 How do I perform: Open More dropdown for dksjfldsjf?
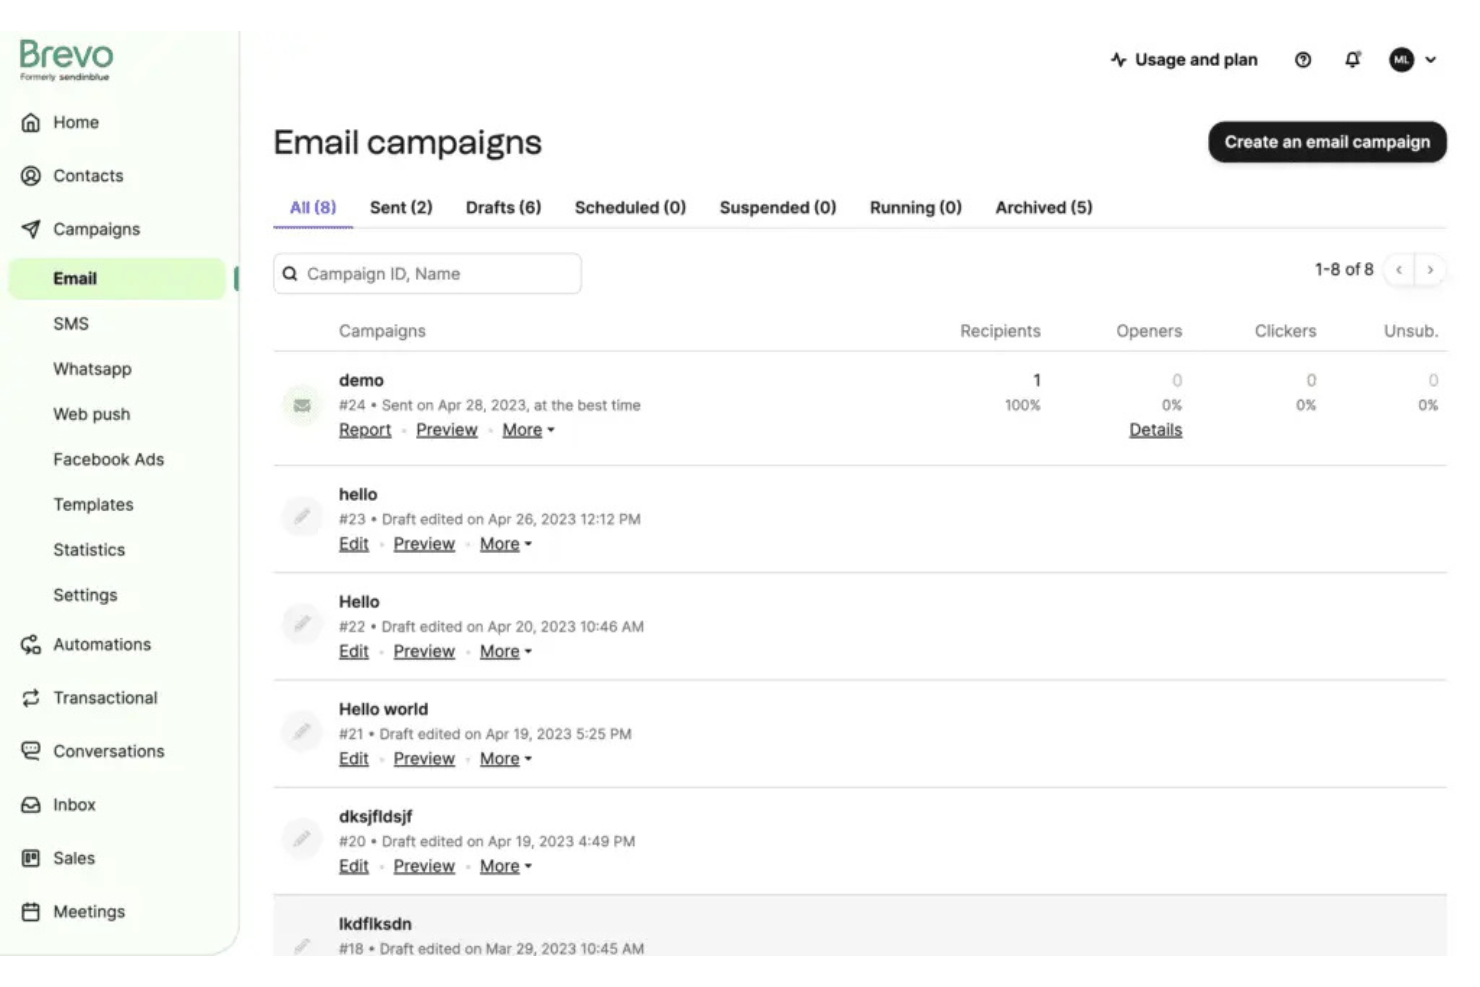505,866
